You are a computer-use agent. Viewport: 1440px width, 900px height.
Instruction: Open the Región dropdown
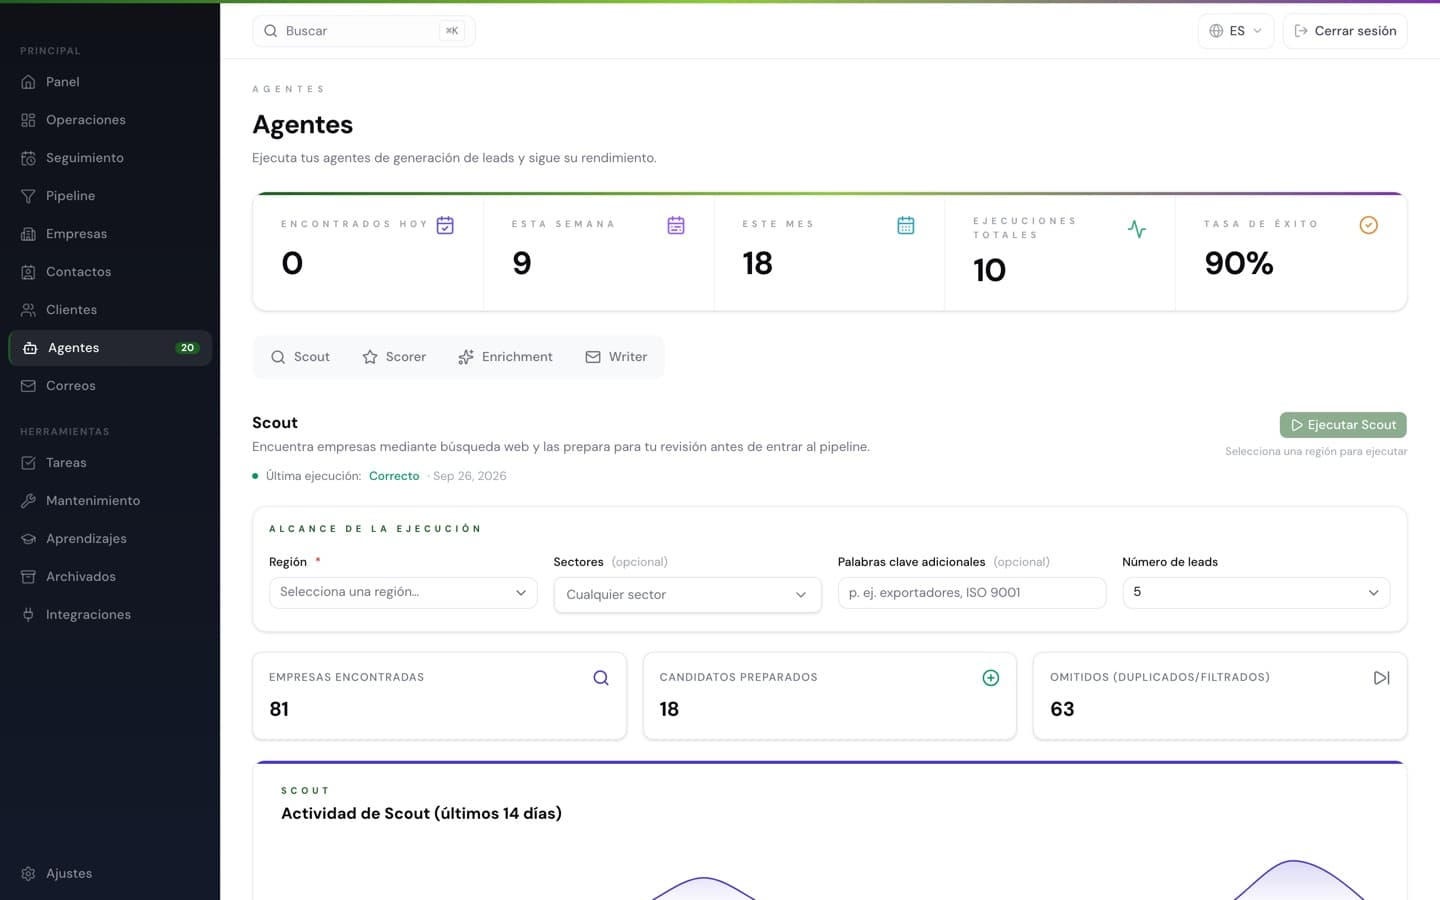(x=403, y=593)
